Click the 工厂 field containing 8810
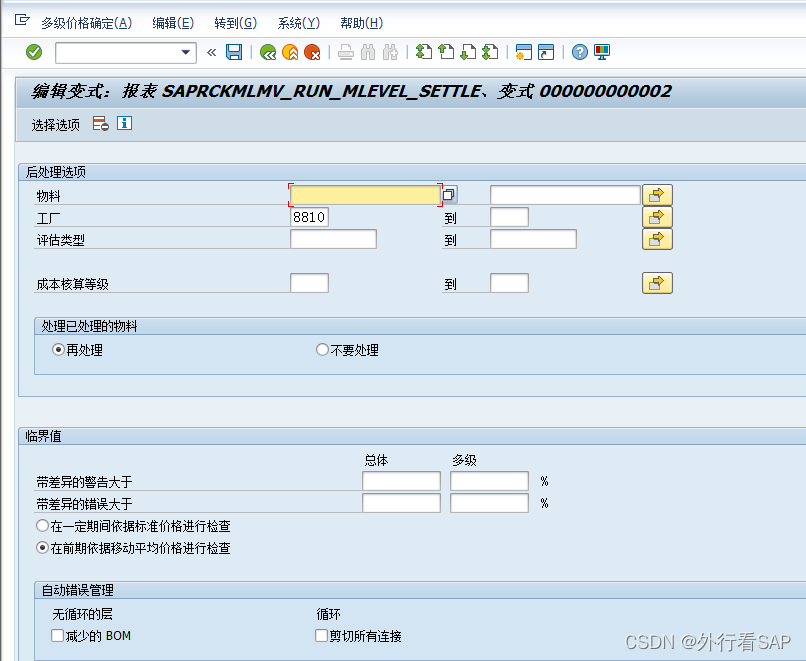This screenshot has height=661, width=806. click(x=309, y=217)
